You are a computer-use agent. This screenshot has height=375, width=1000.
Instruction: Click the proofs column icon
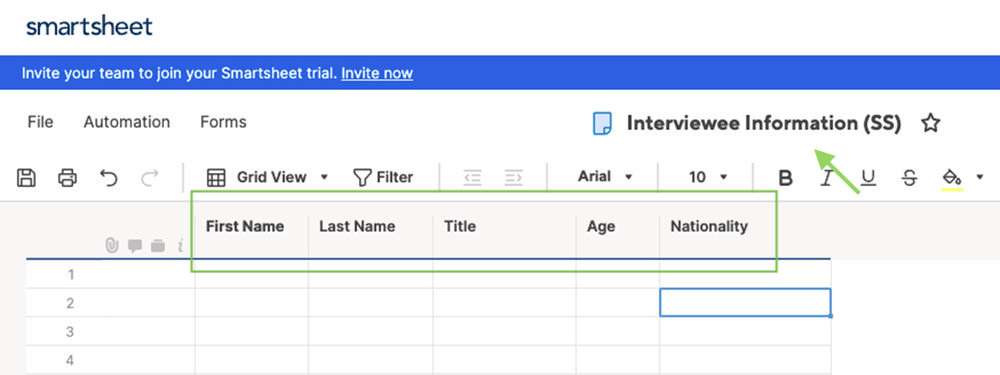[x=158, y=246]
